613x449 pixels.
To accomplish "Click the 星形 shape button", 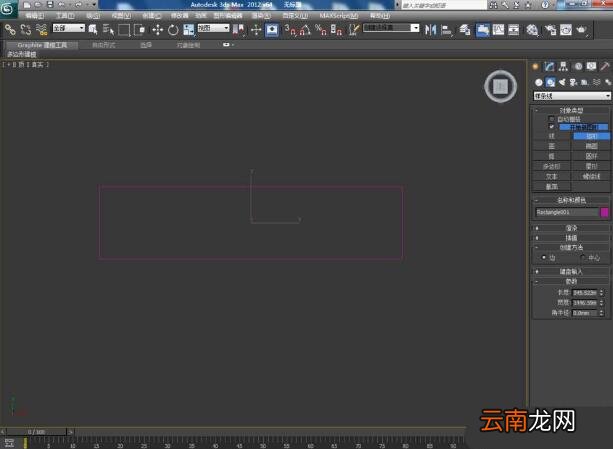I will click(591, 166).
